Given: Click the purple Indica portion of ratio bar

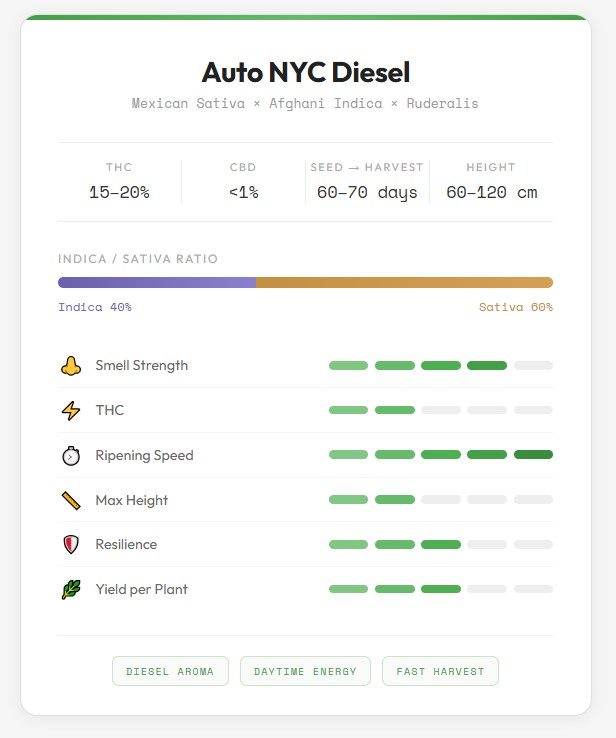Looking at the screenshot, I should pos(157,283).
